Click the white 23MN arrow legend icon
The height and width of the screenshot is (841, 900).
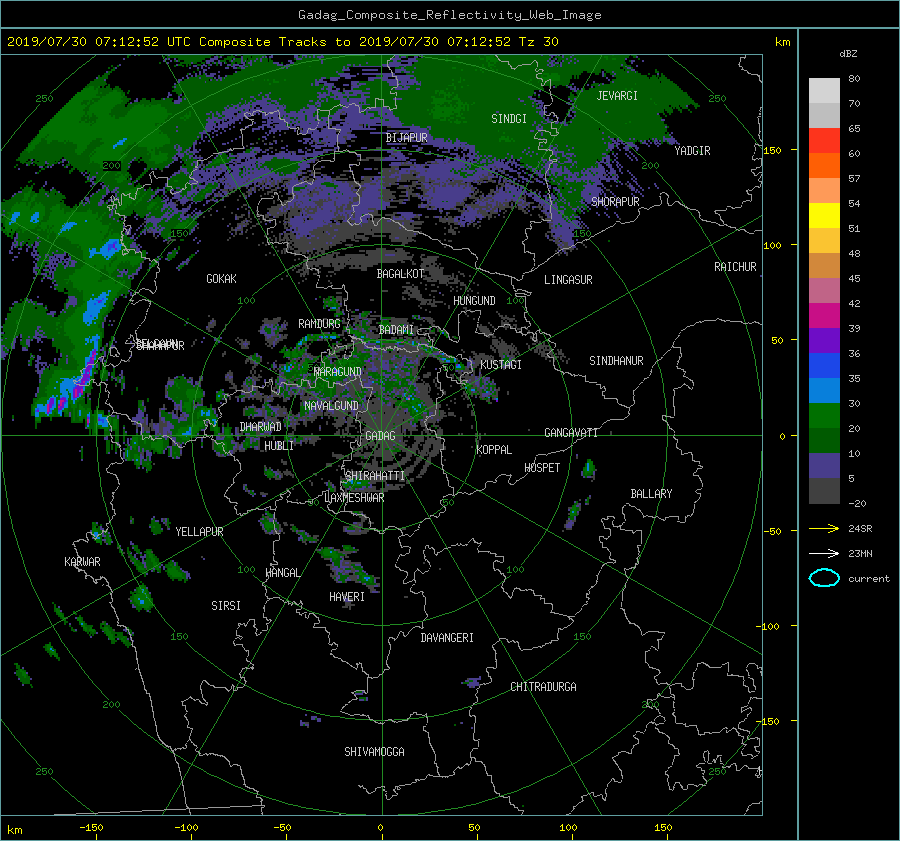coord(824,553)
